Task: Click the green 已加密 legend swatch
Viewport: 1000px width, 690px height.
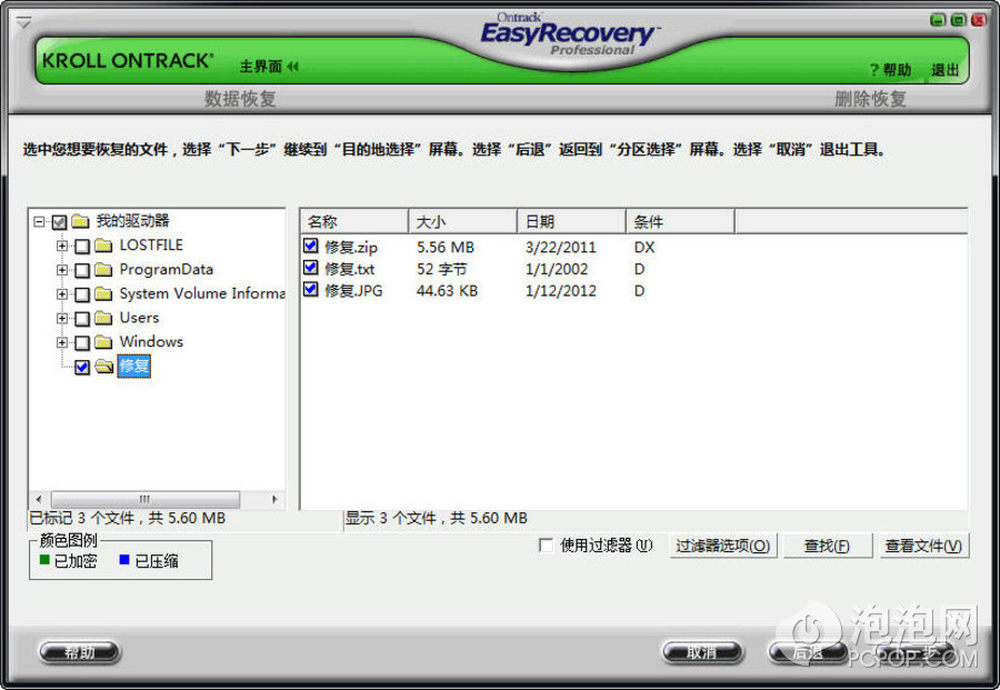Action: [x=45, y=560]
